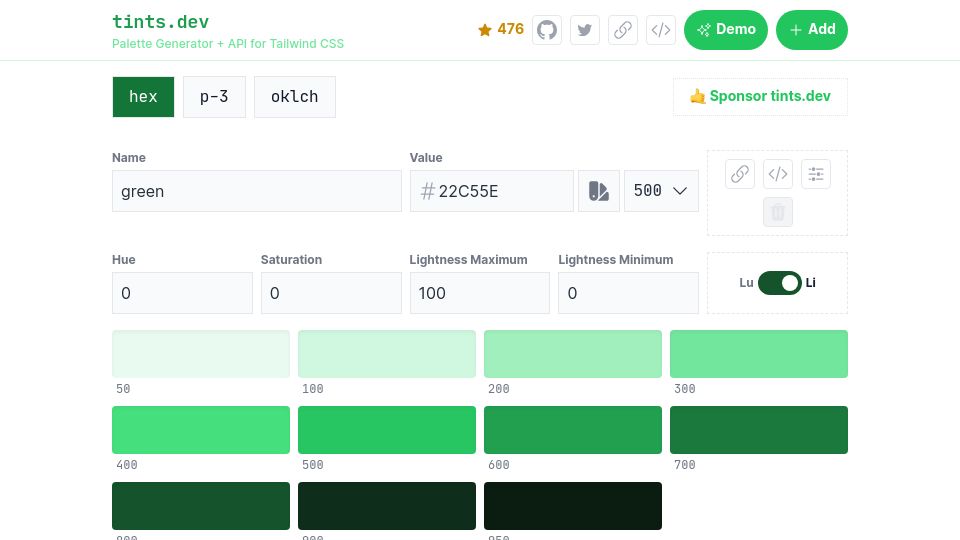Go to the tints.dev home logo

click(x=160, y=22)
